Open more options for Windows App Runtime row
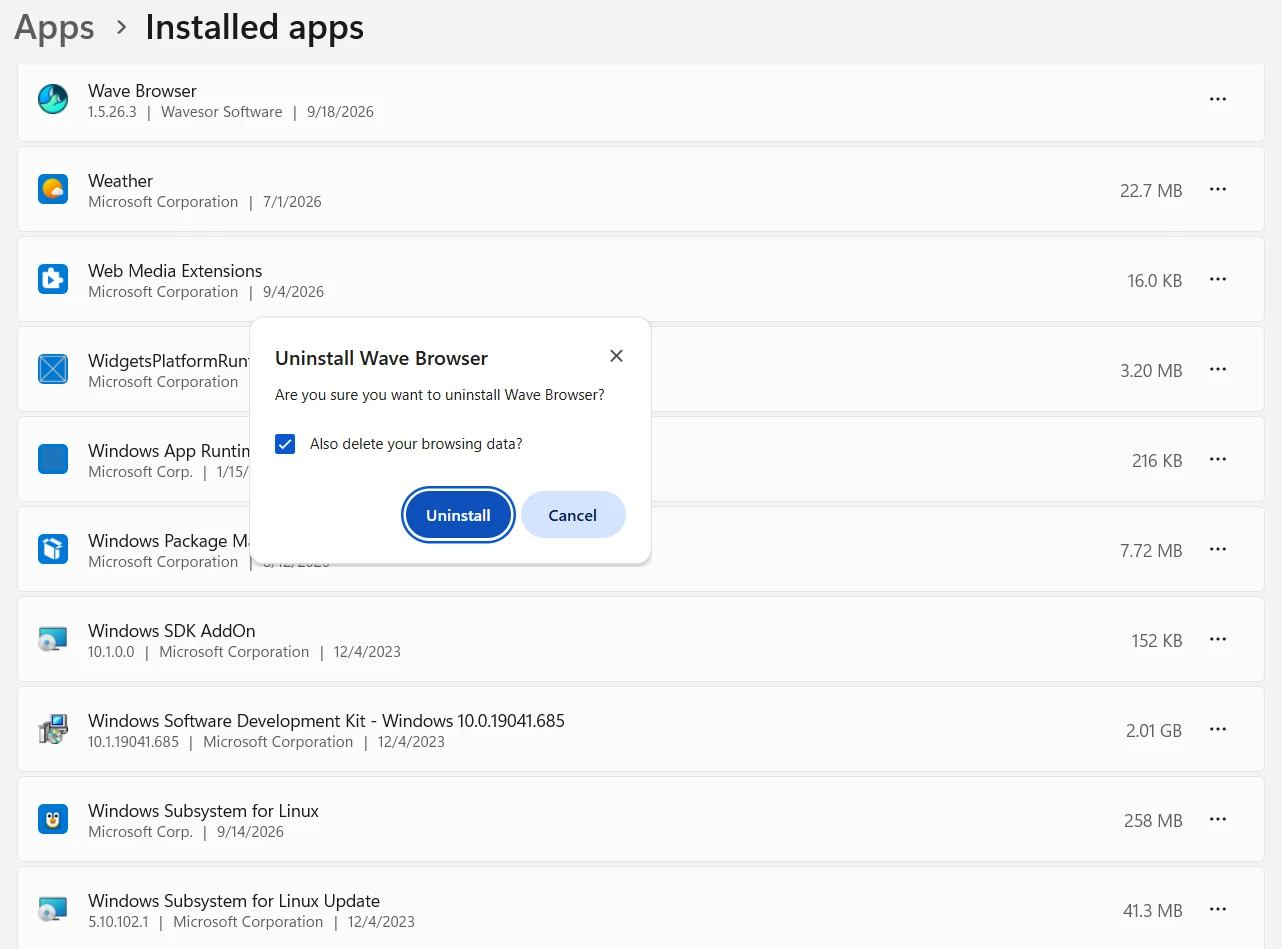1282x949 pixels. coord(1218,459)
